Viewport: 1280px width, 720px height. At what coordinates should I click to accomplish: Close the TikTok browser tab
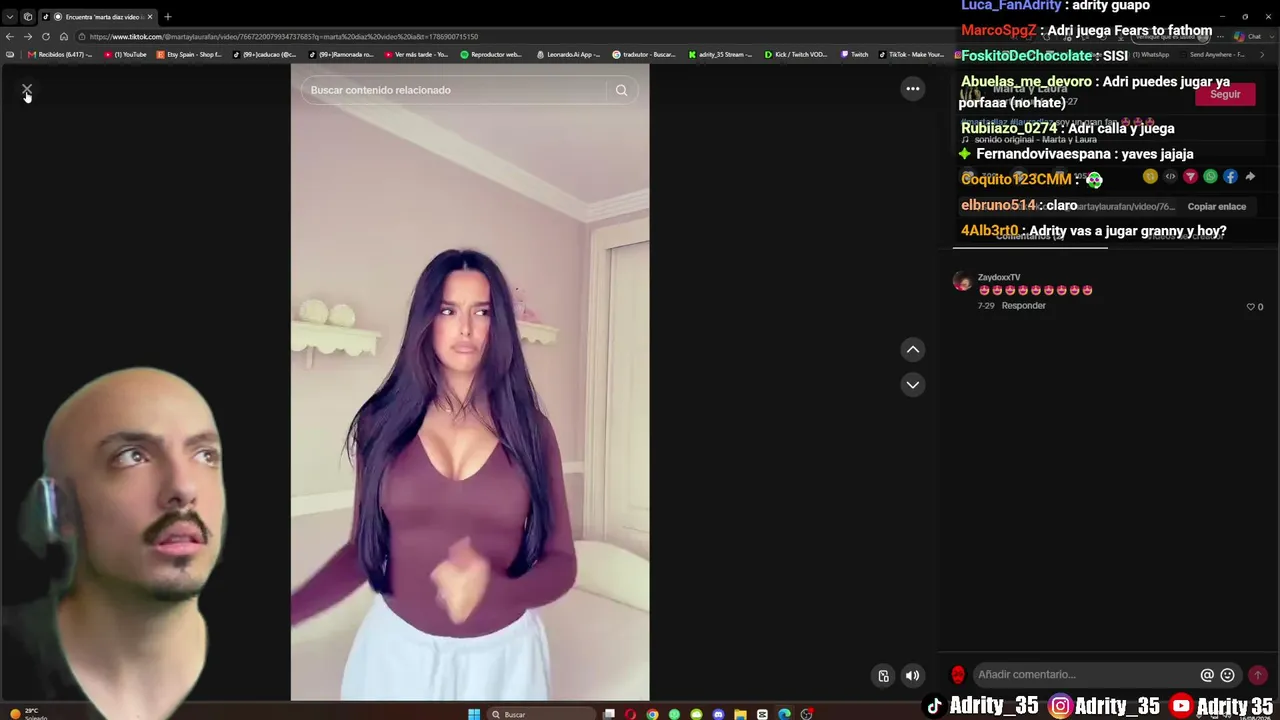point(150,17)
